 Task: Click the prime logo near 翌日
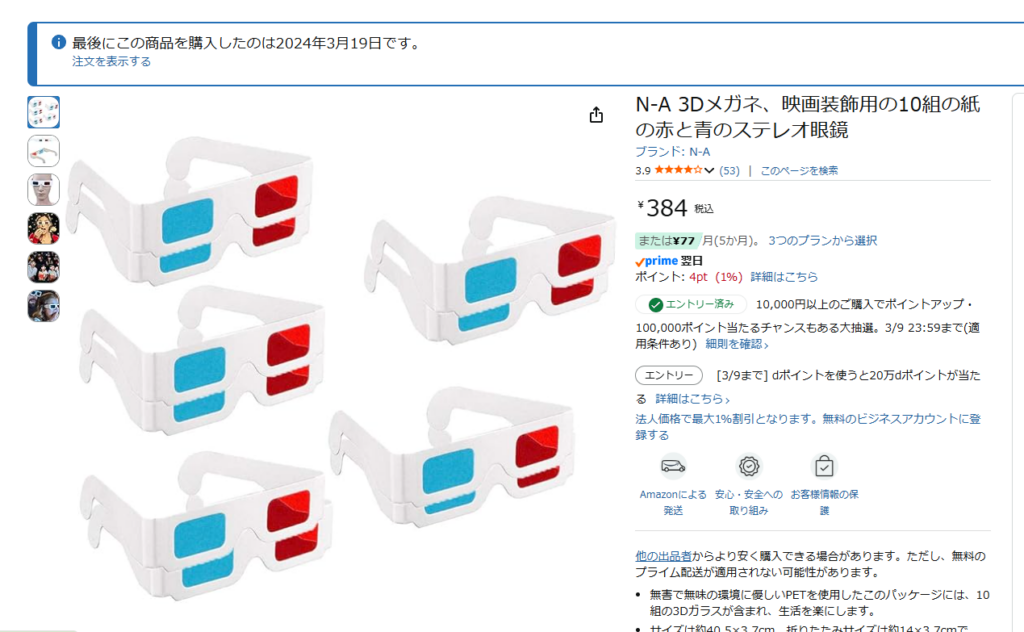click(656, 261)
